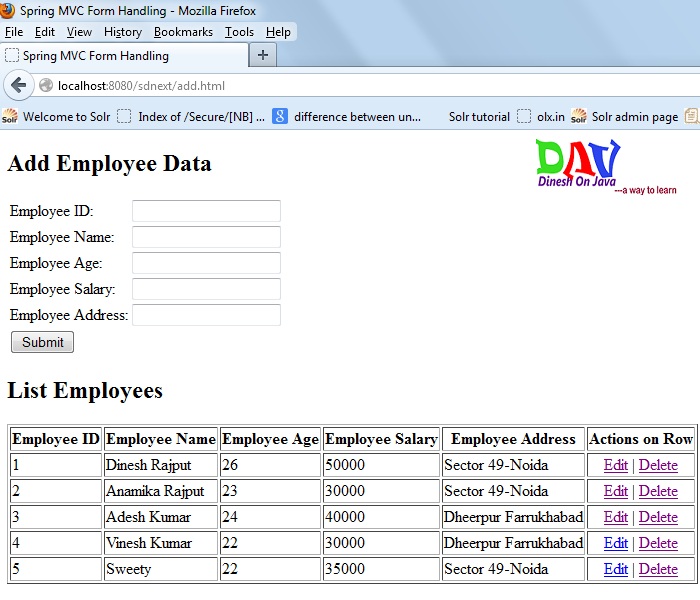Click the Dinesh On Java logo
The height and width of the screenshot is (600, 700).
(606, 167)
